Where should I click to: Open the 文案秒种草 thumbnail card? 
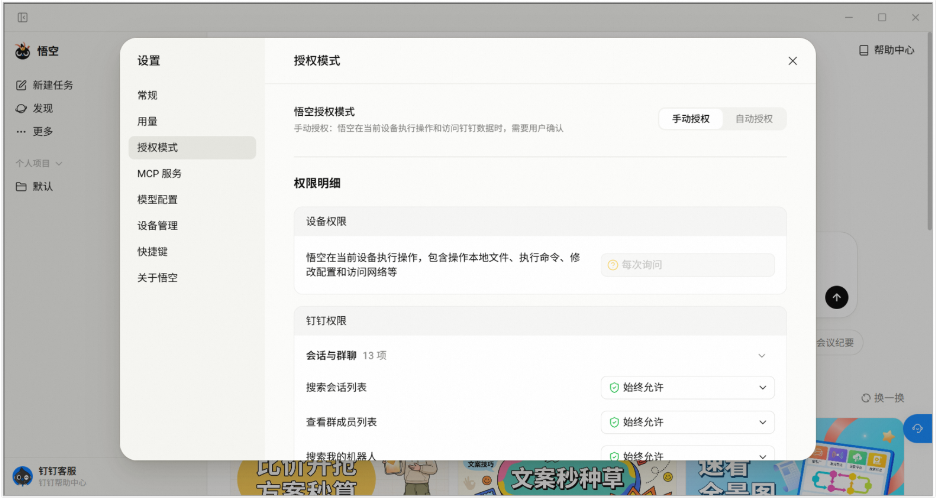click(568, 478)
